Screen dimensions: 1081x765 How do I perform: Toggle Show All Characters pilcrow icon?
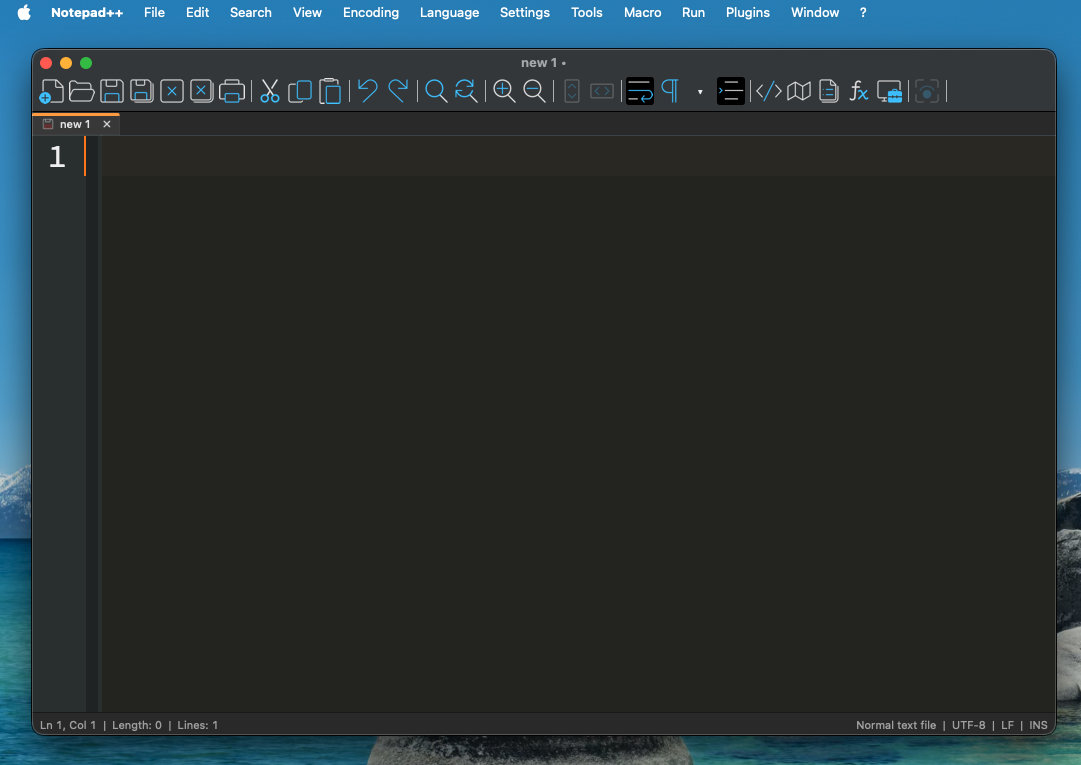[670, 91]
